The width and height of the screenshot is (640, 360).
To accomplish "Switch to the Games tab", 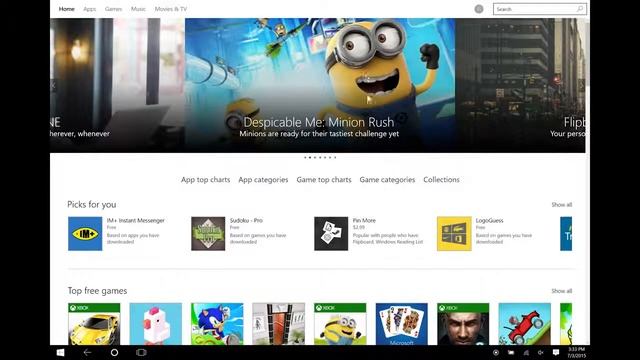I will [x=113, y=9].
